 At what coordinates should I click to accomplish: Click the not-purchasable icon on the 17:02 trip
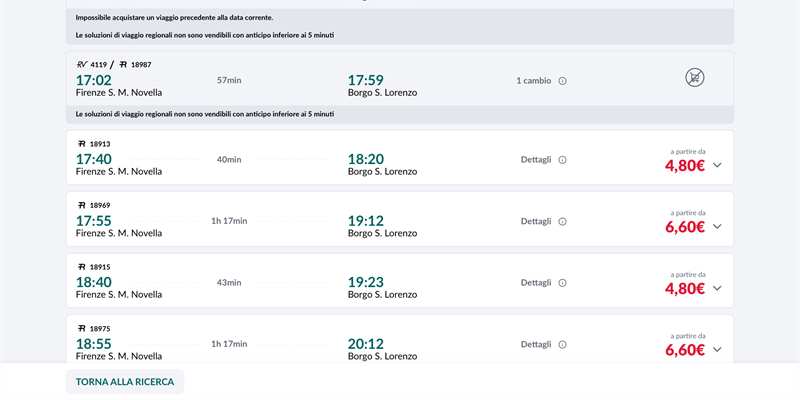tap(695, 77)
